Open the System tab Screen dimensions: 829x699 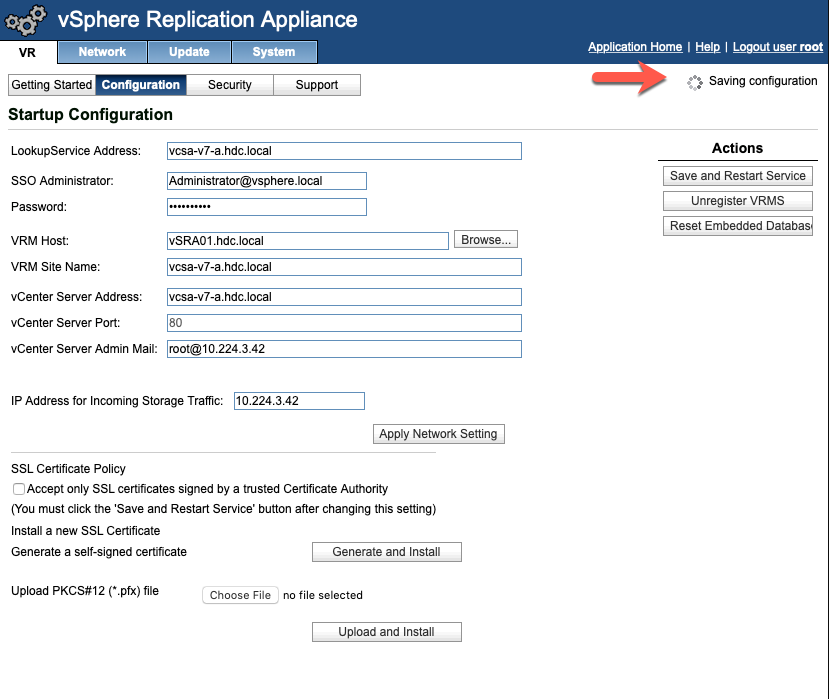click(x=274, y=52)
